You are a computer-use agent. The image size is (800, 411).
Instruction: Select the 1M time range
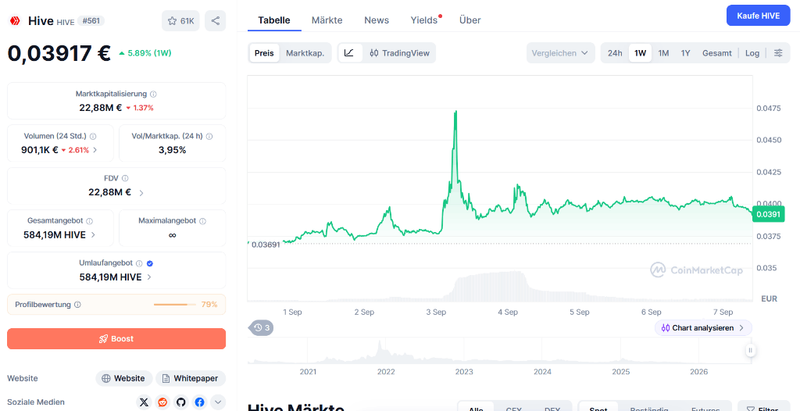point(663,53)
